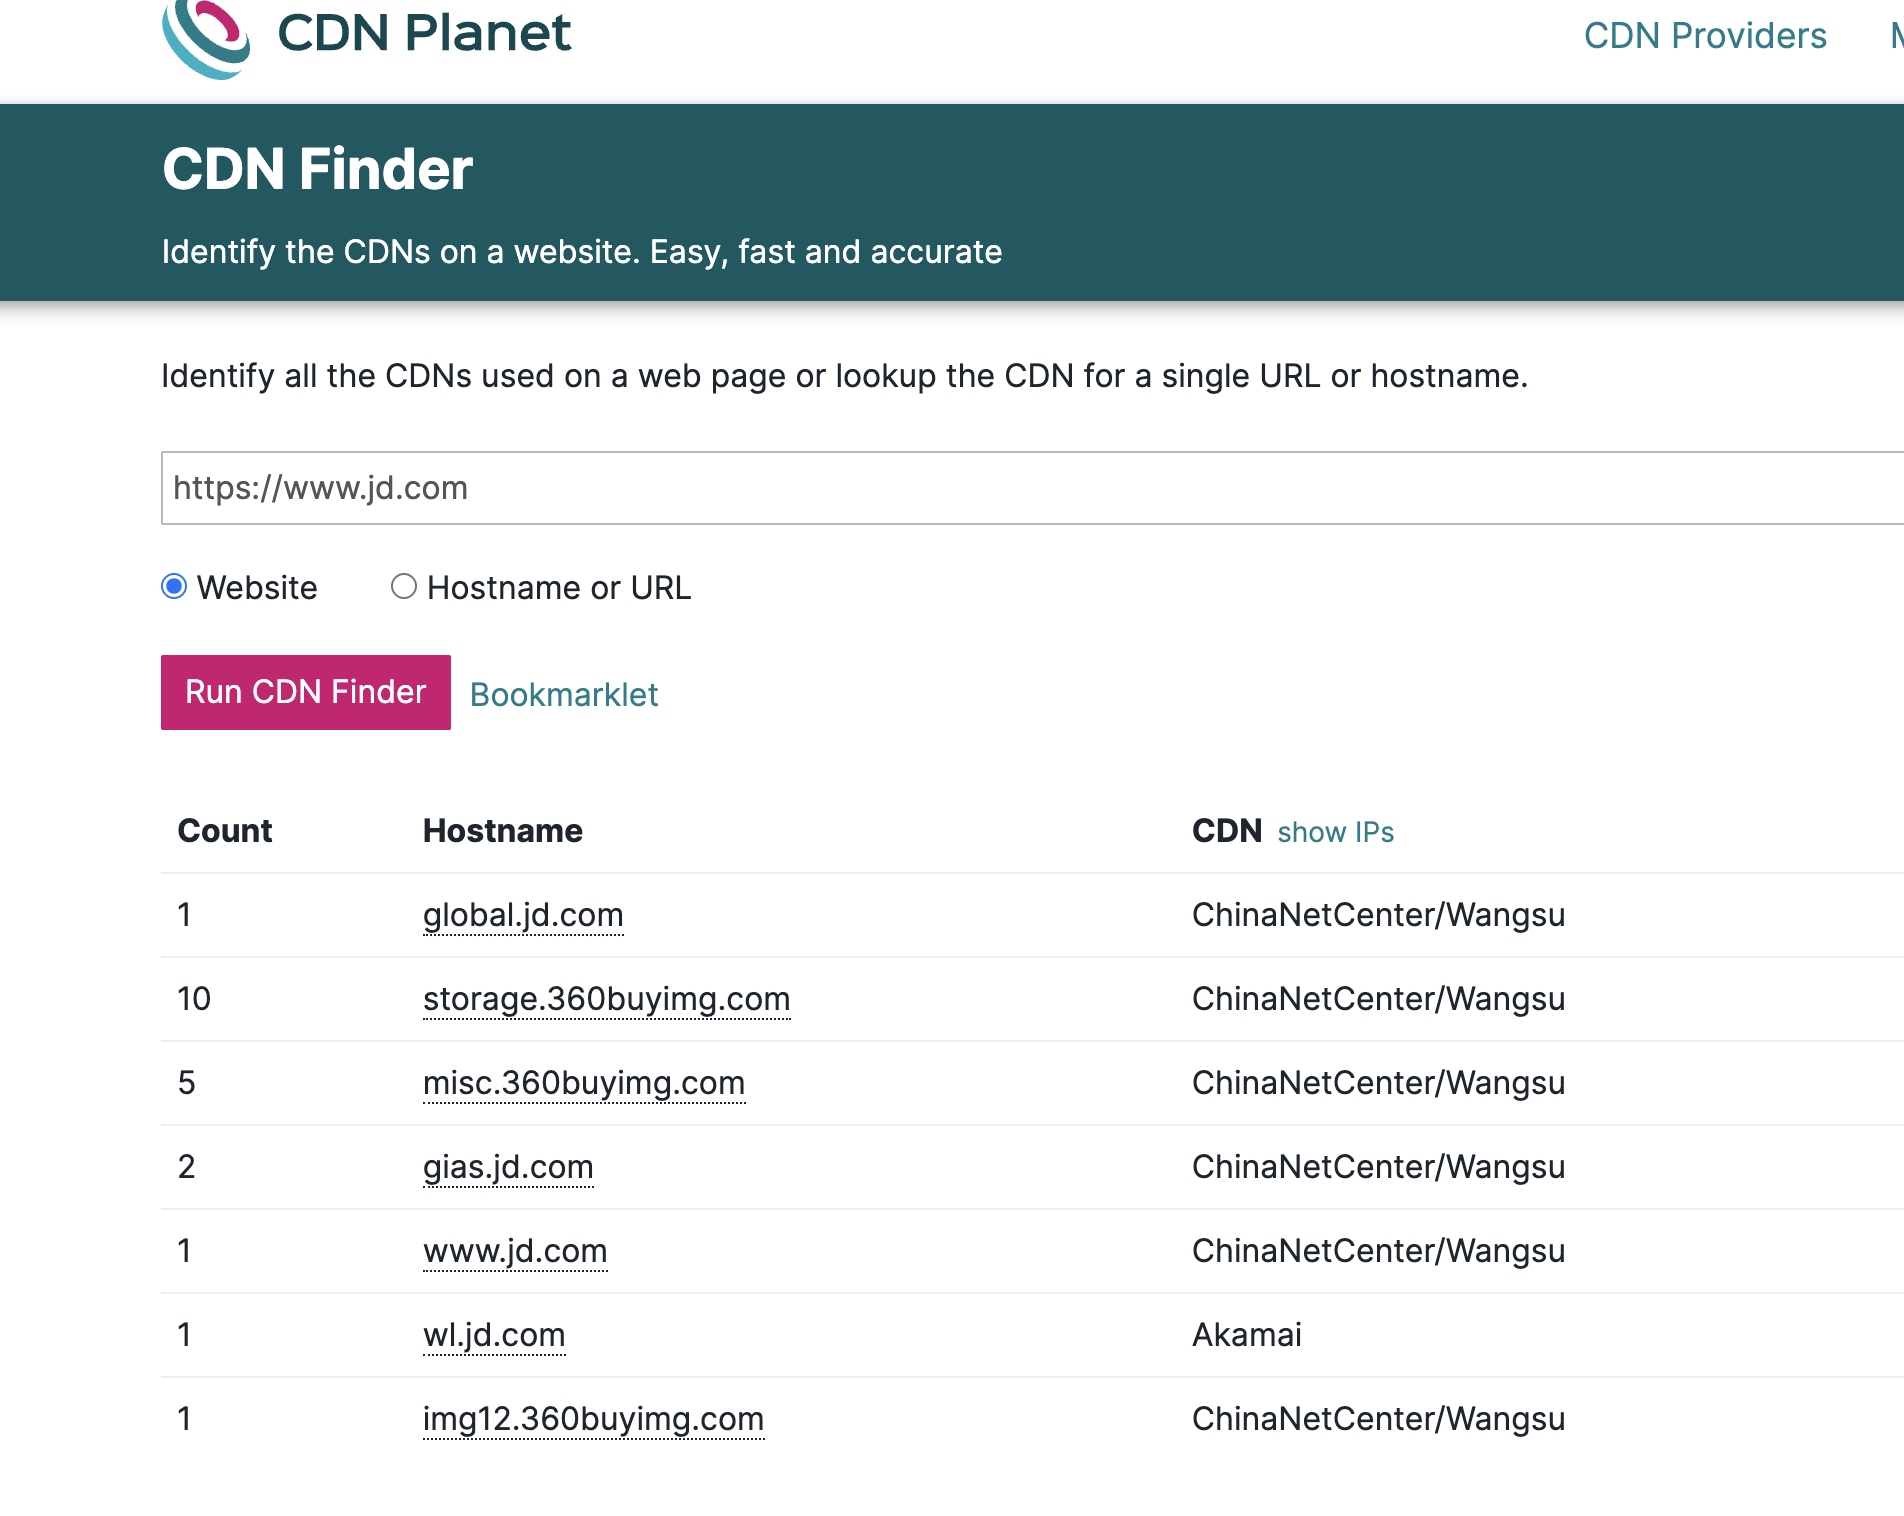This screenshot has height=1516, width=1904.
Task: Click the Count column header
Action: 225,831
